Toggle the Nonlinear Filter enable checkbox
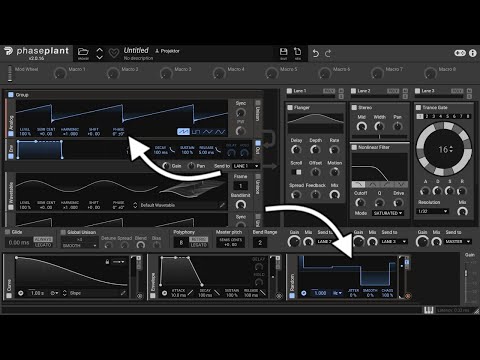 click(x=354, y=147)
